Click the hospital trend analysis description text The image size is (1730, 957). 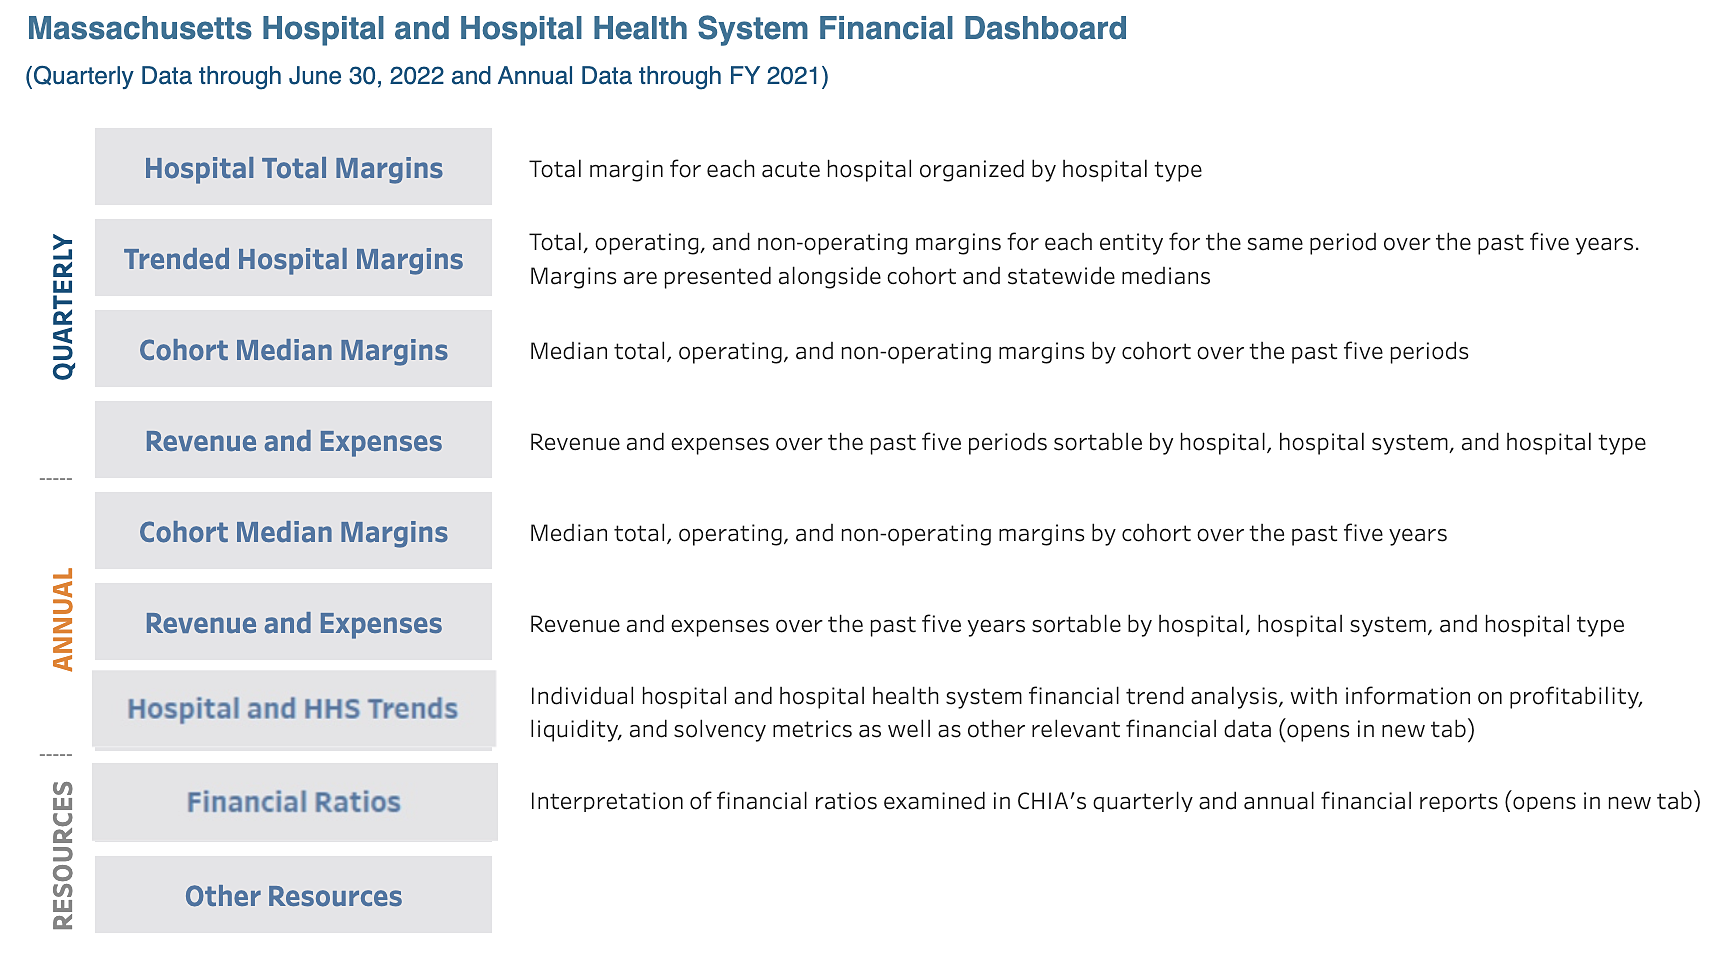[x=1086, y=712]
